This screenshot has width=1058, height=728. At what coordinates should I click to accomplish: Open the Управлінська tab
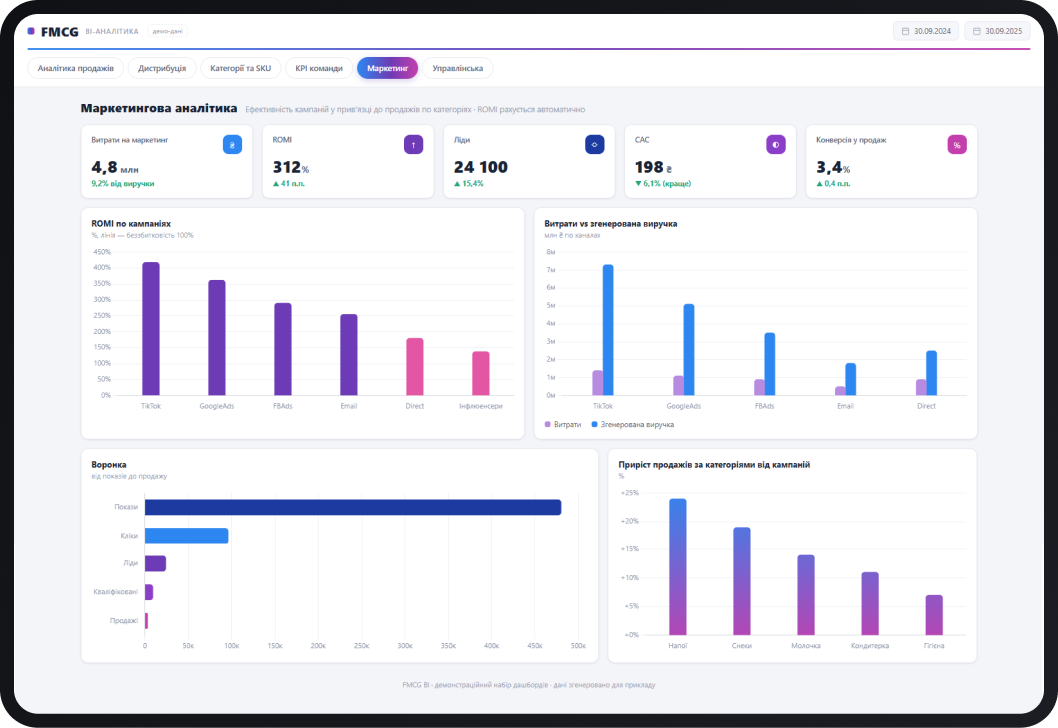tap(457, 68)
